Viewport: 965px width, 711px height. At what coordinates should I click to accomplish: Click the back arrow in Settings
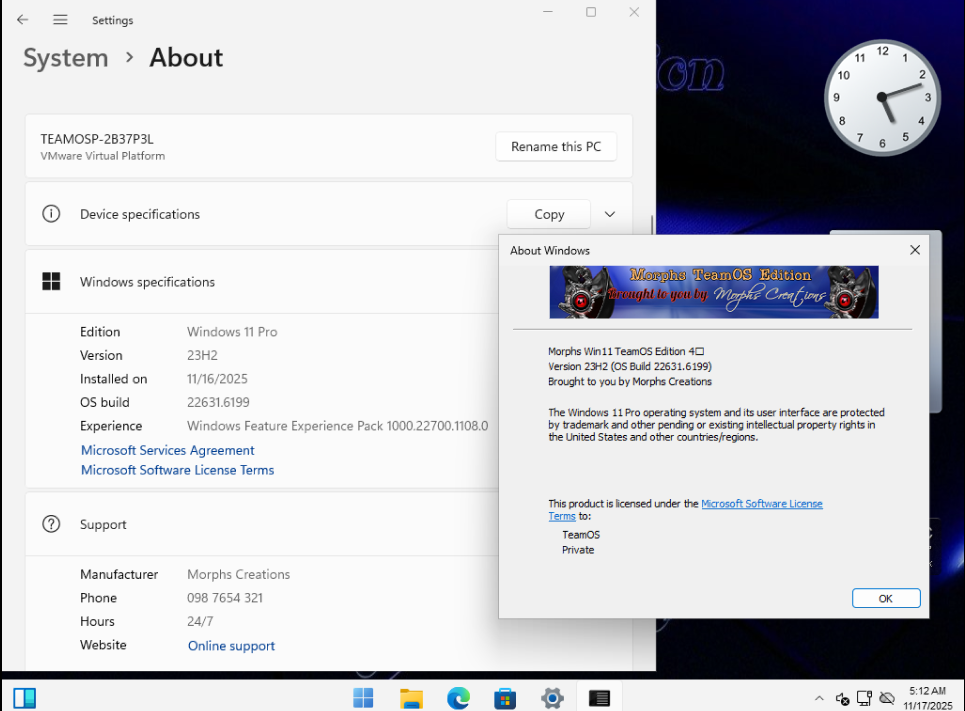click(22, 20)
